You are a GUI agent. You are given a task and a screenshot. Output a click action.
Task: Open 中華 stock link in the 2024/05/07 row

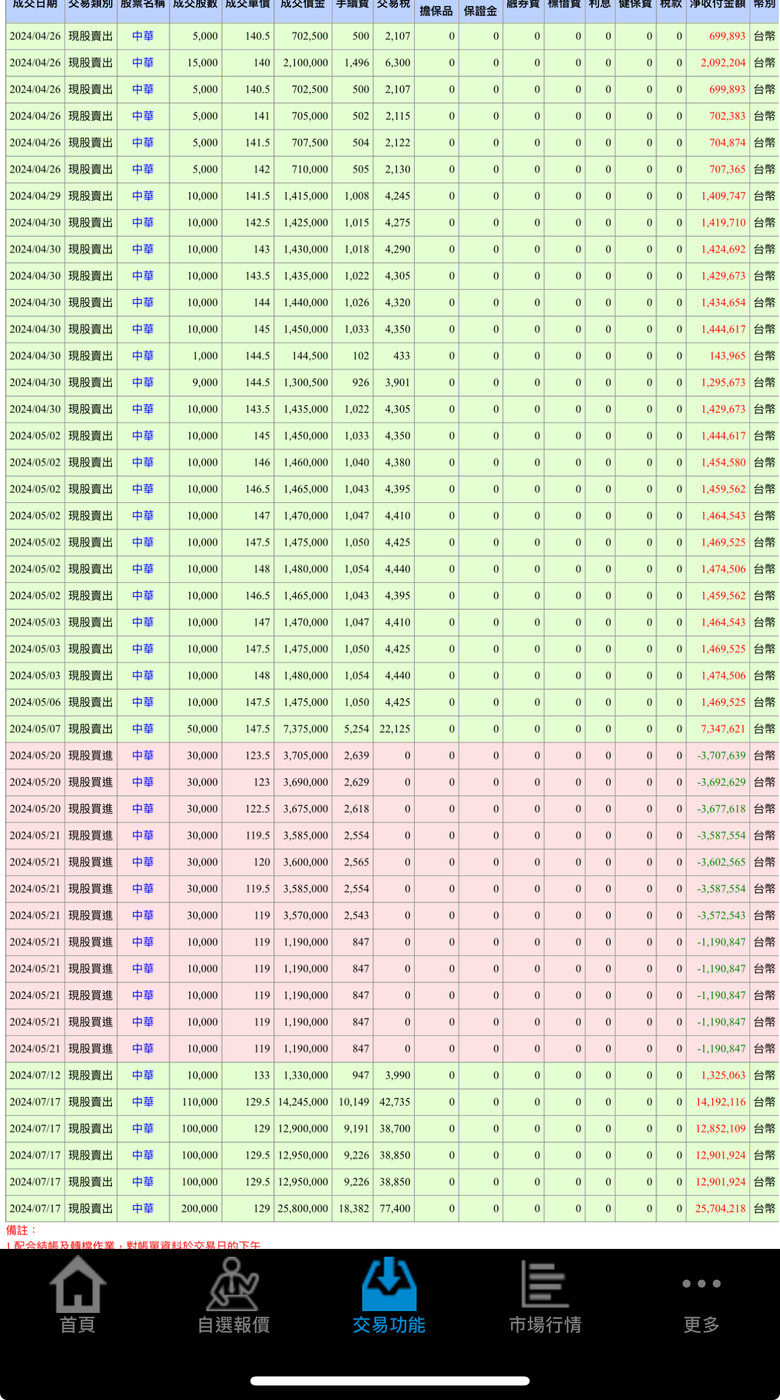pos(143,729)
